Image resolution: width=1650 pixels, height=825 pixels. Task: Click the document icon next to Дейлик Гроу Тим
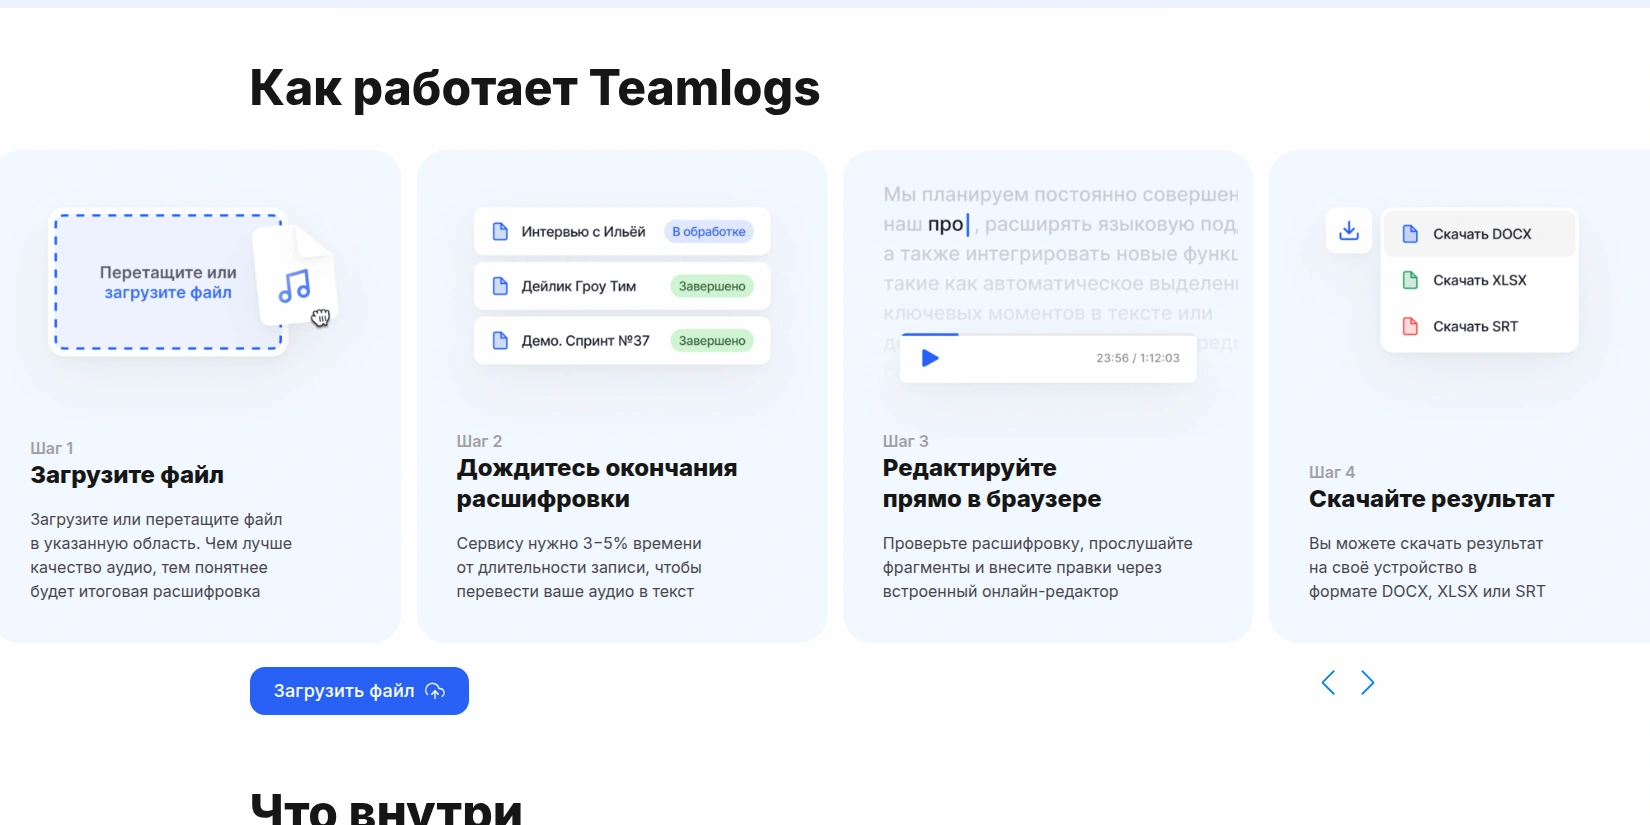[x=501, y=286]
